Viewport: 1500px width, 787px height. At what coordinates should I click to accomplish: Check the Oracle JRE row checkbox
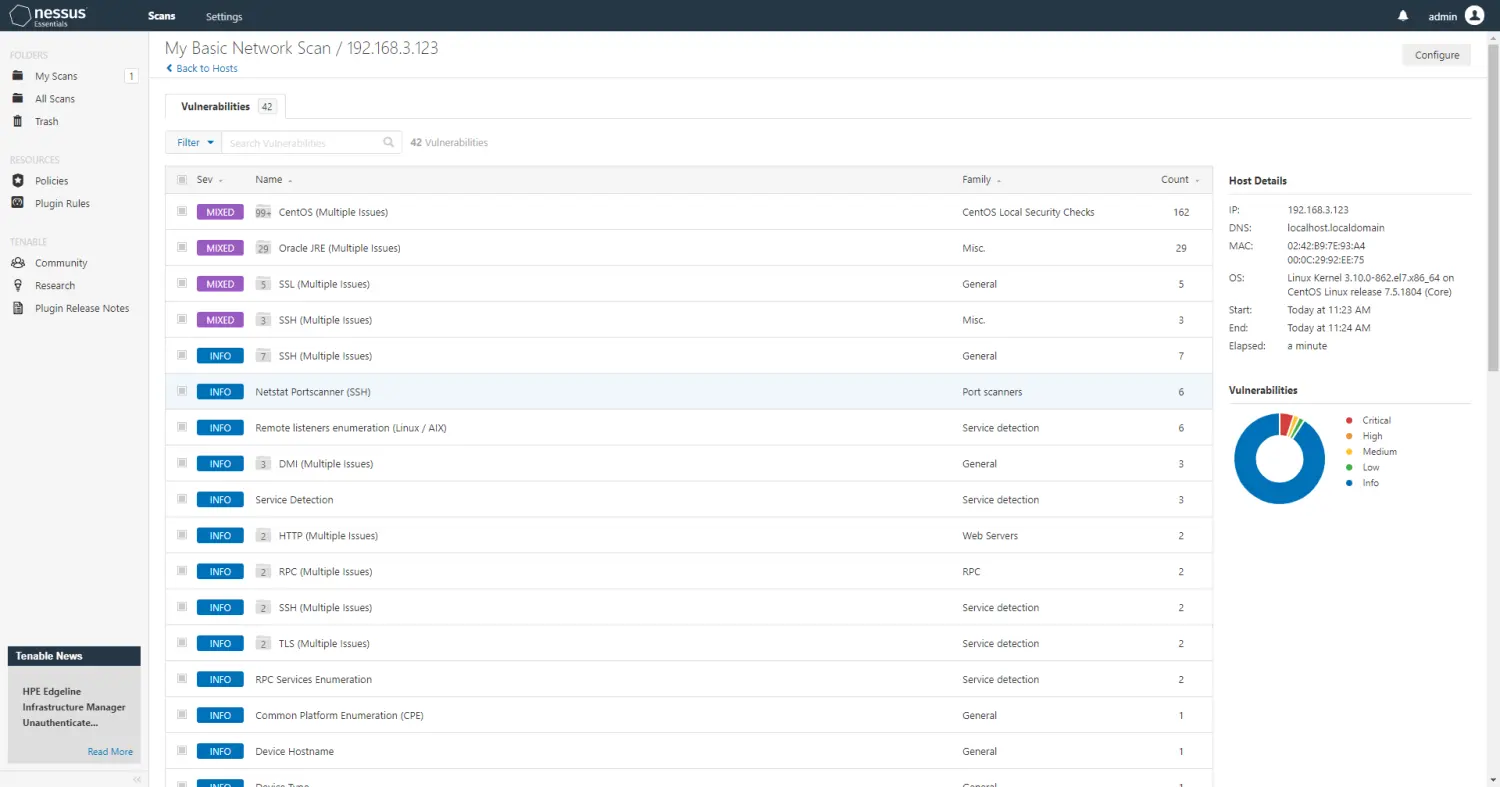point(182,248)
